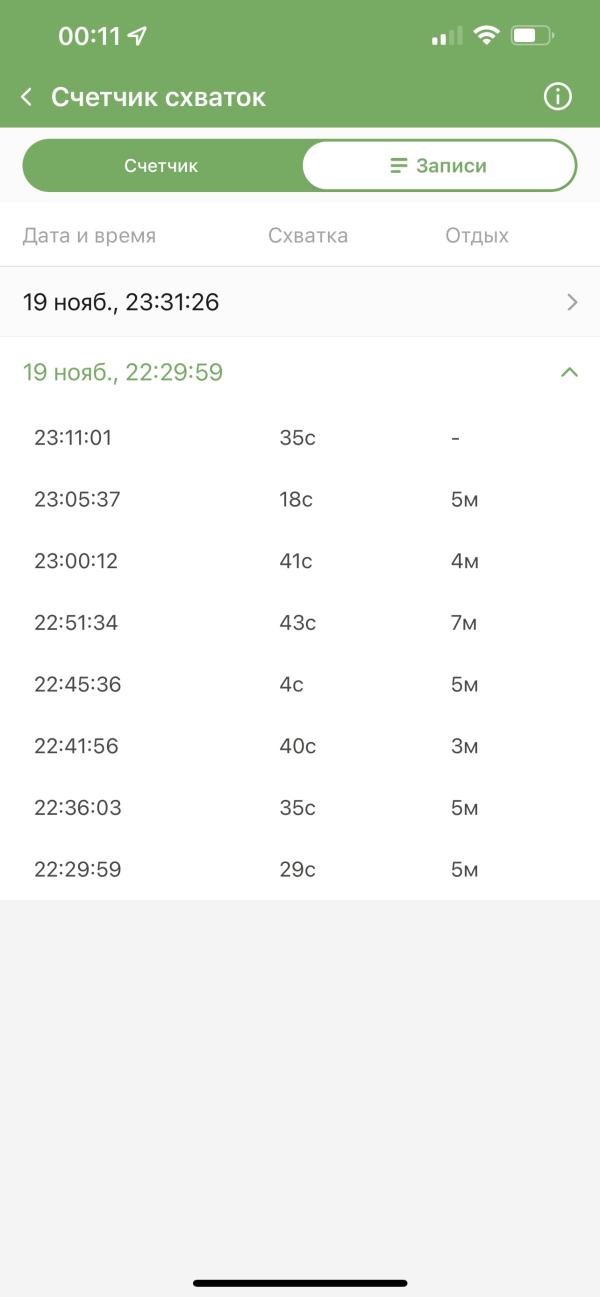This screenshot has height=1297, width=600.
Task: Switch to the Счетчик tab
Action: [162, 165]
